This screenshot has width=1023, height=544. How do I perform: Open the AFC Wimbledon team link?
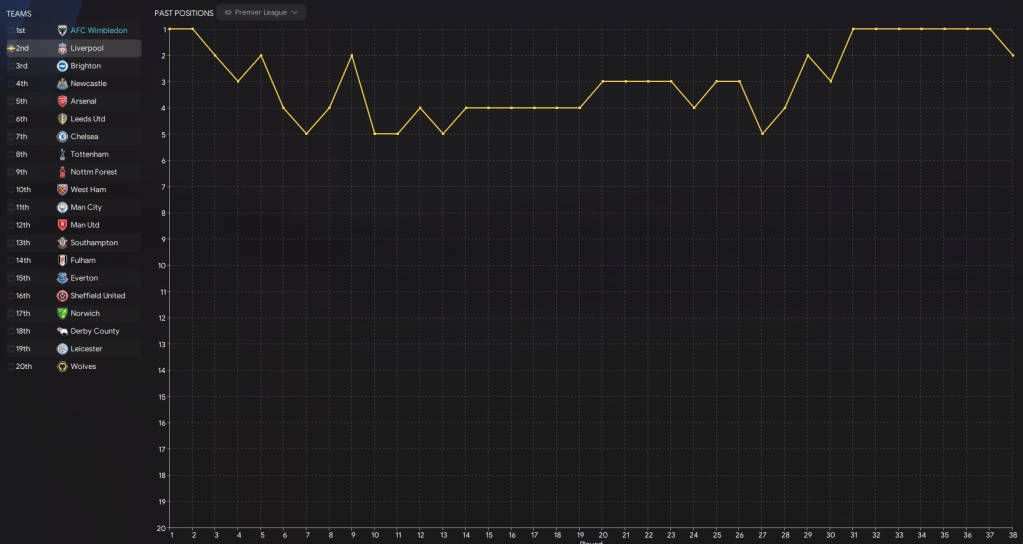click(99, 30)
